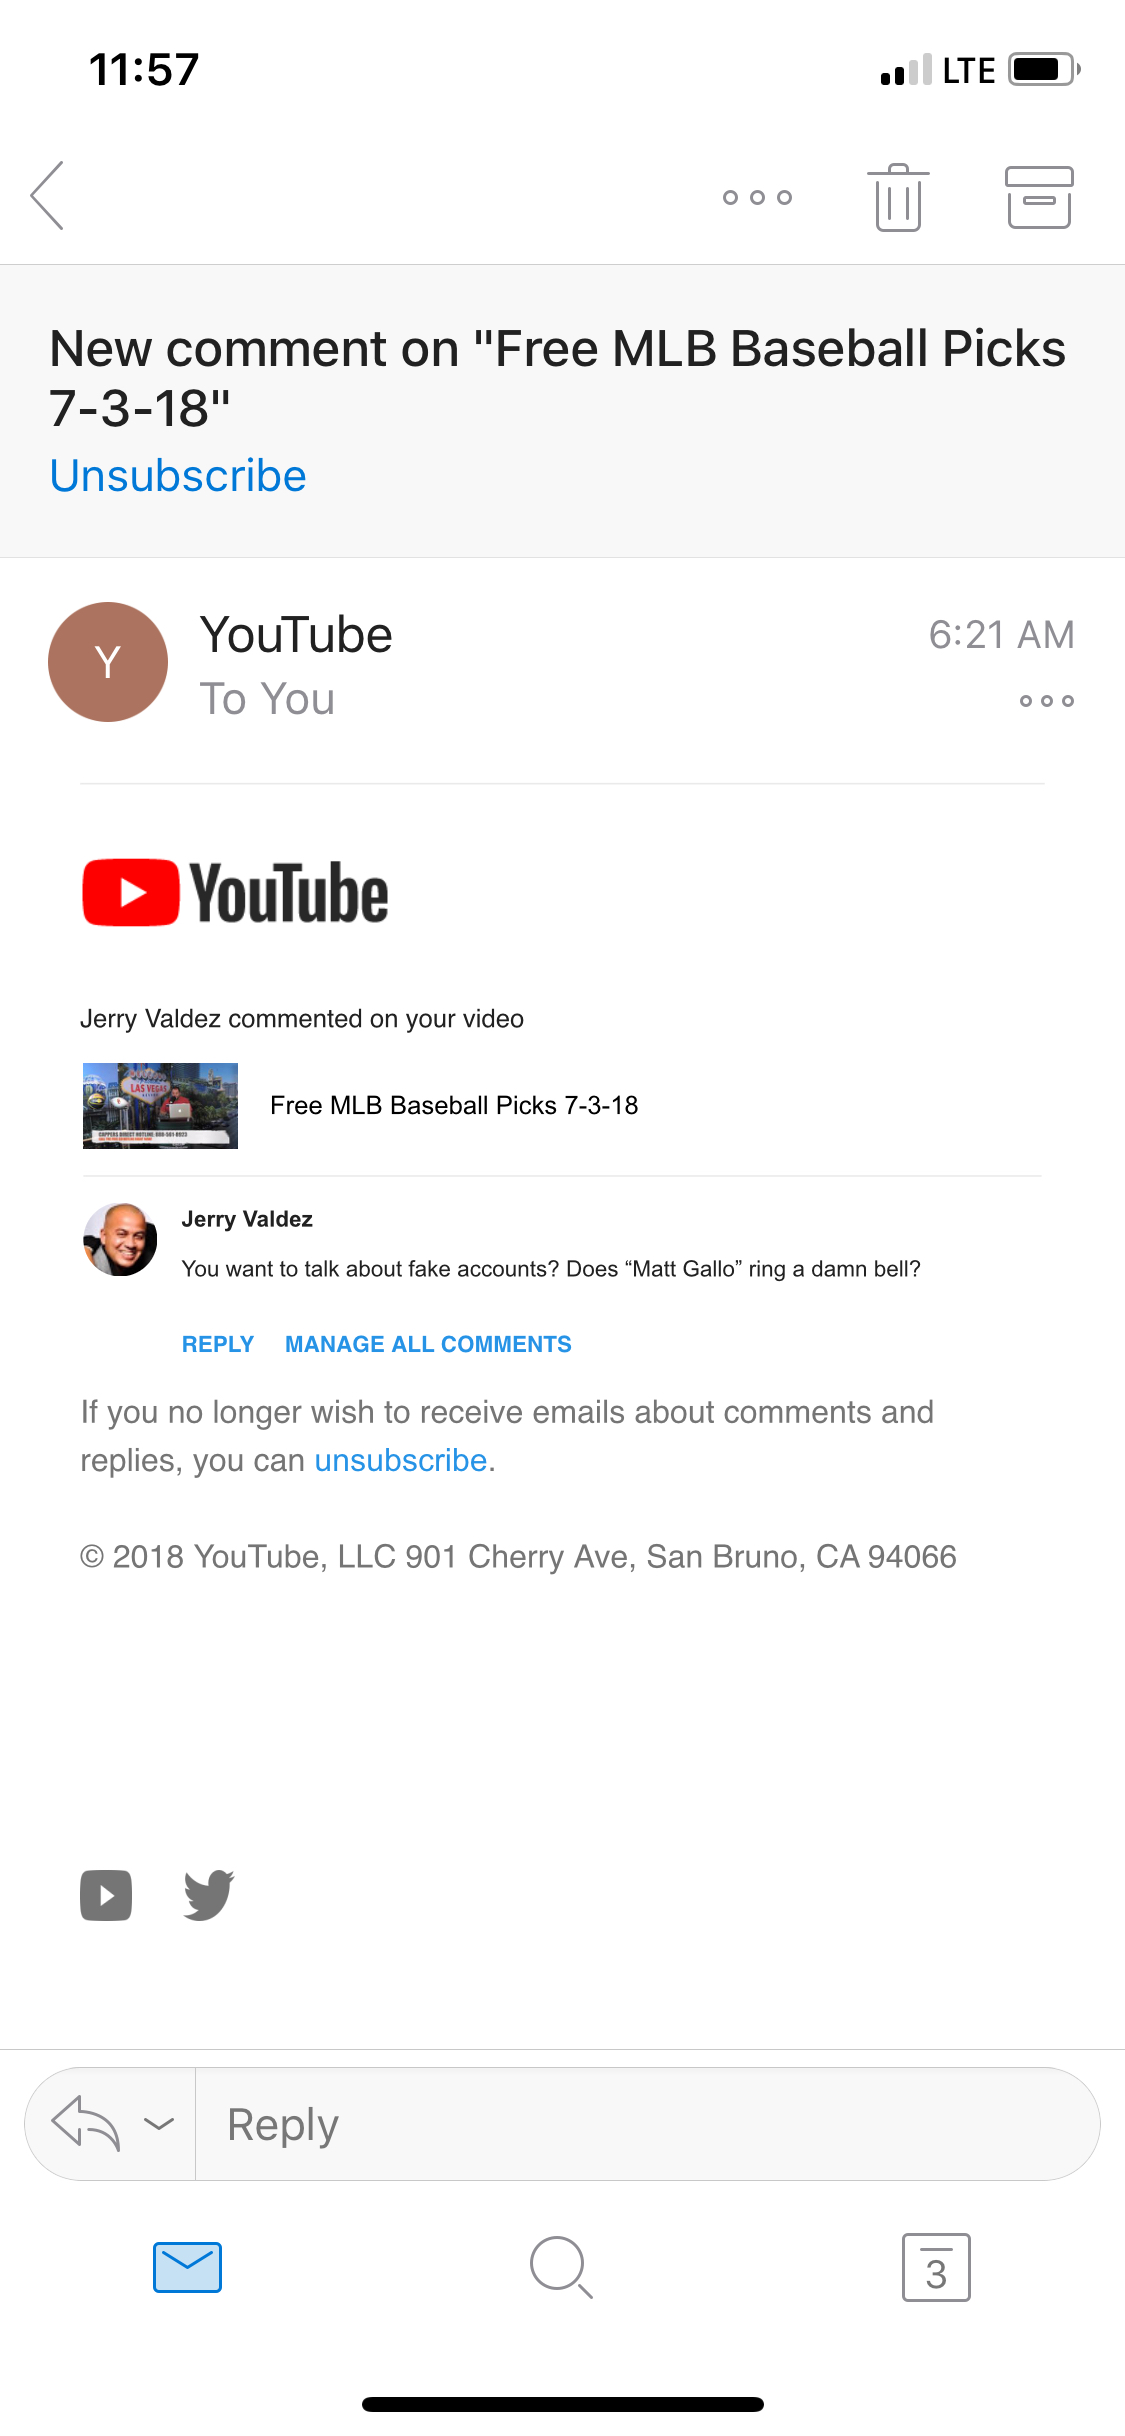Open MANAGE ALL COMMENTS link
The image size is (1125, 2436).
click(x=428, y=1344)
